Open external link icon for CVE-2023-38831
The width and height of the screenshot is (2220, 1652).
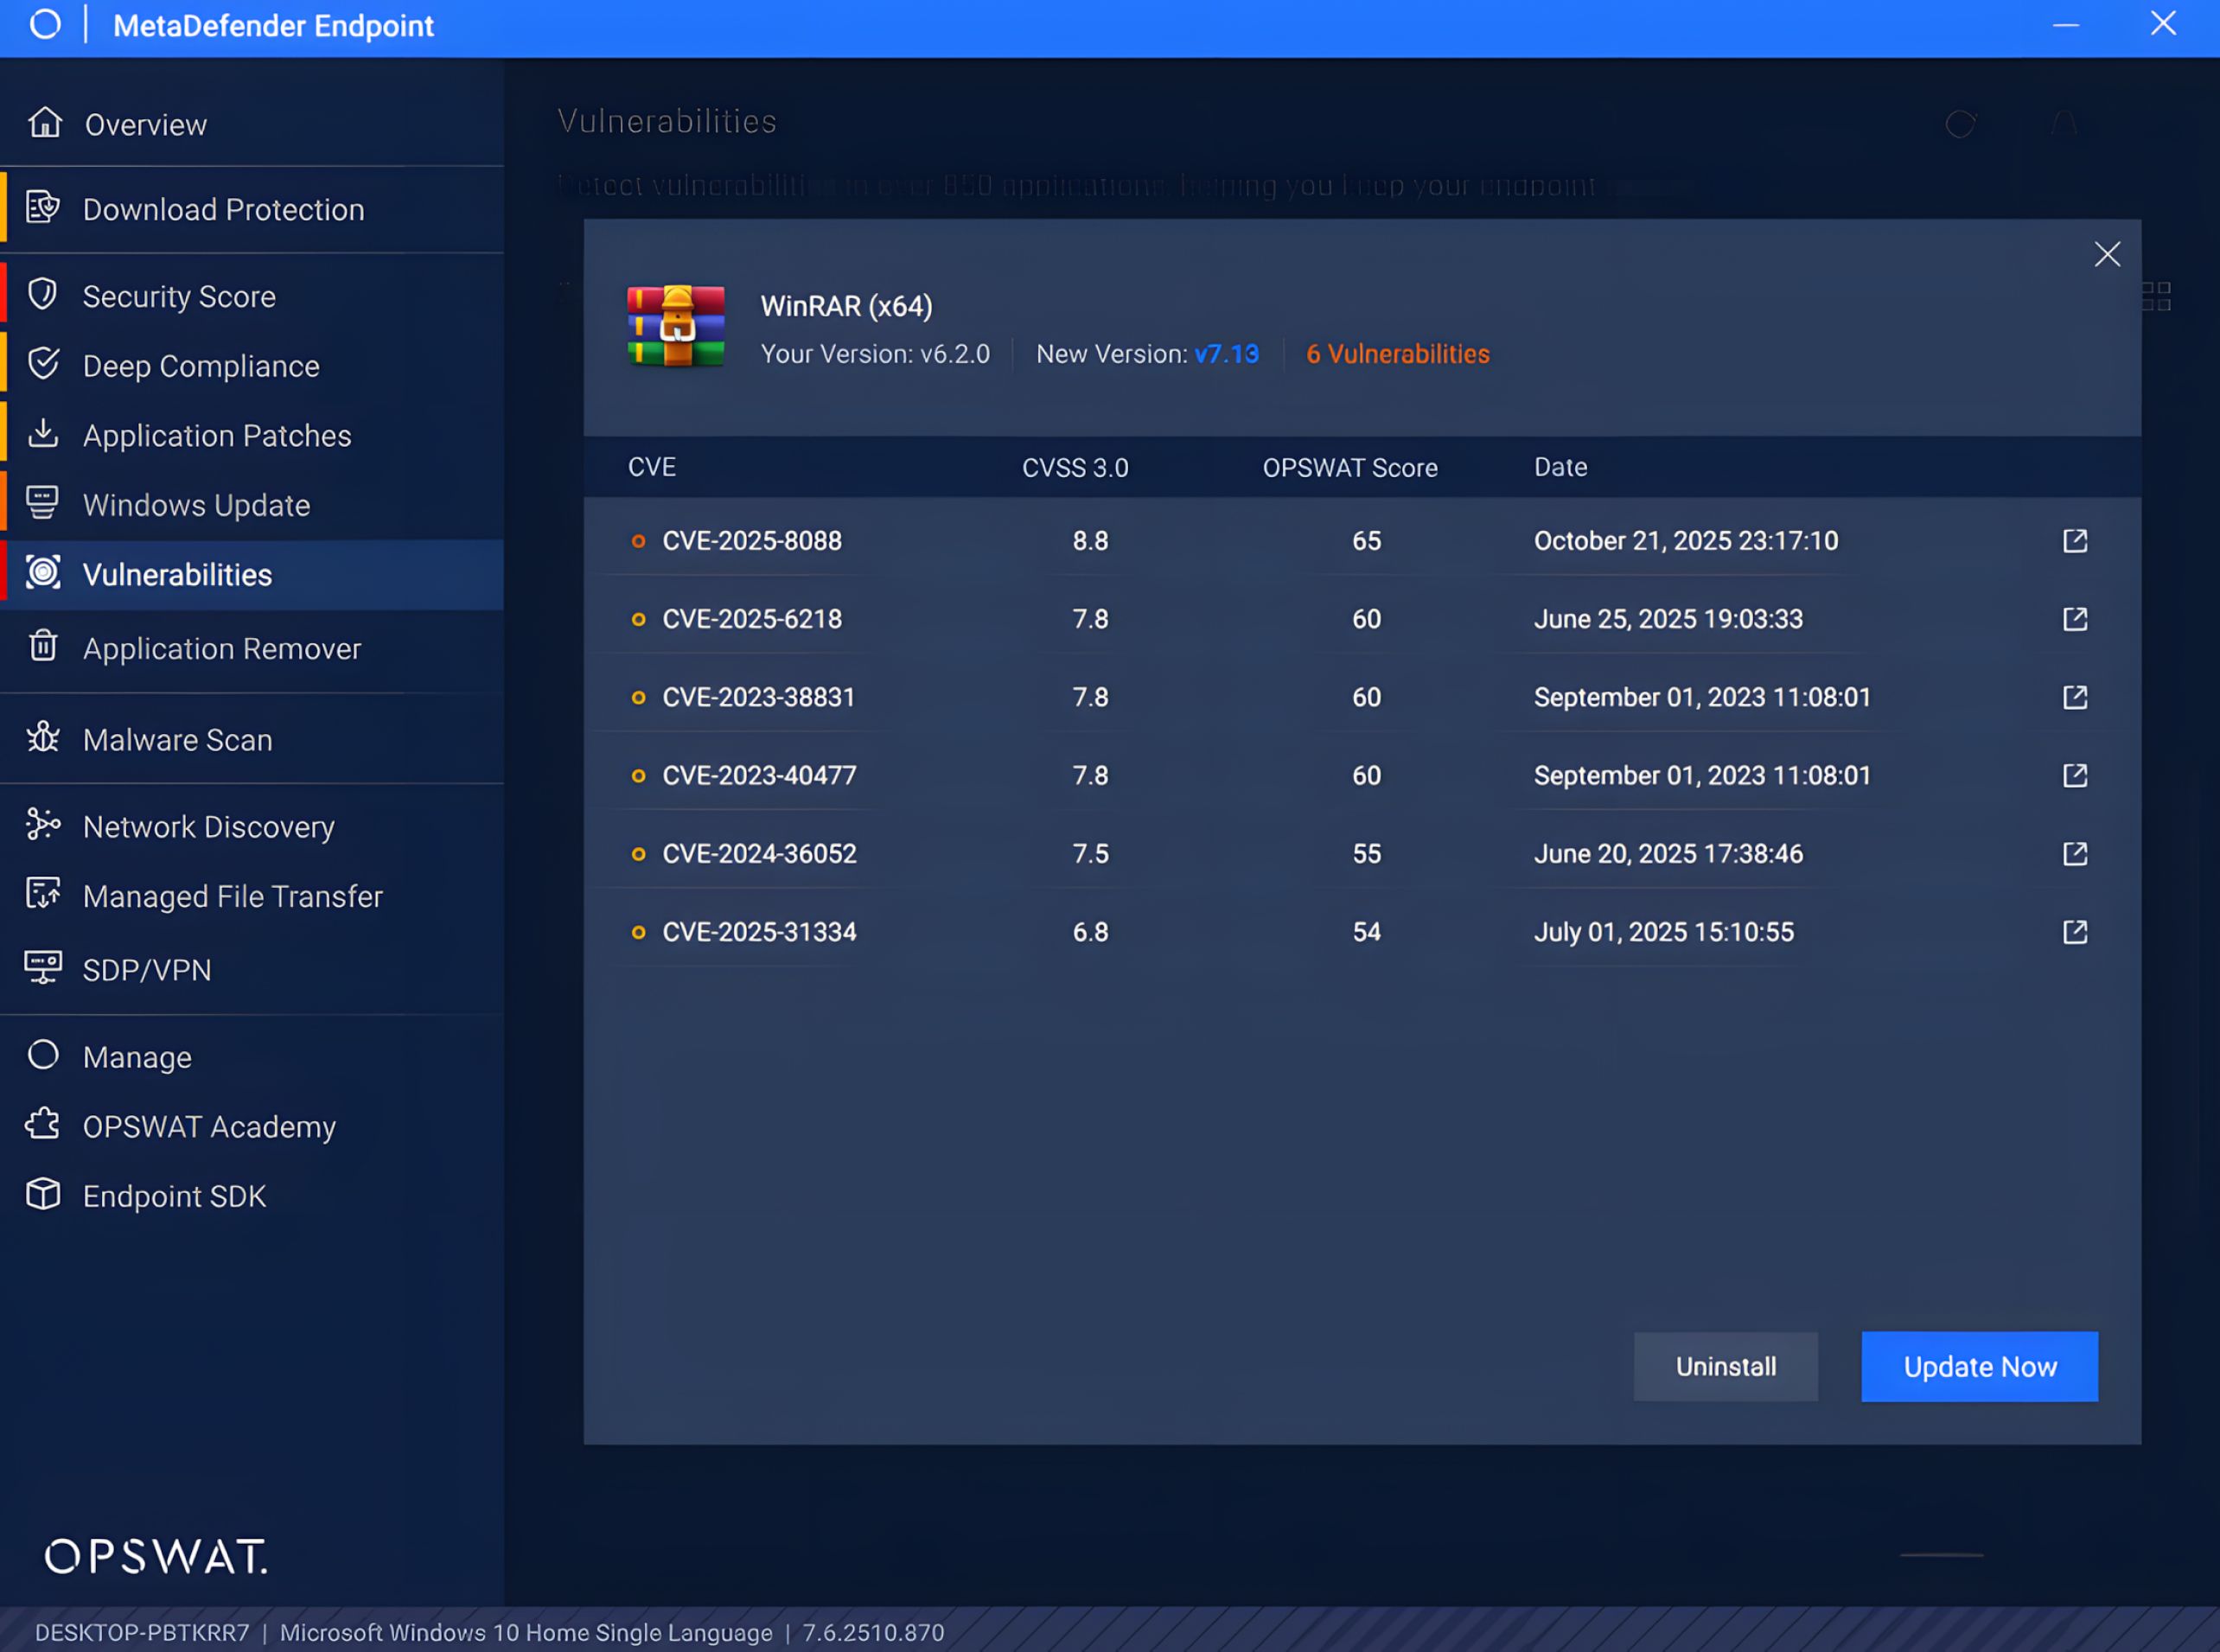tap(2075, 697)
